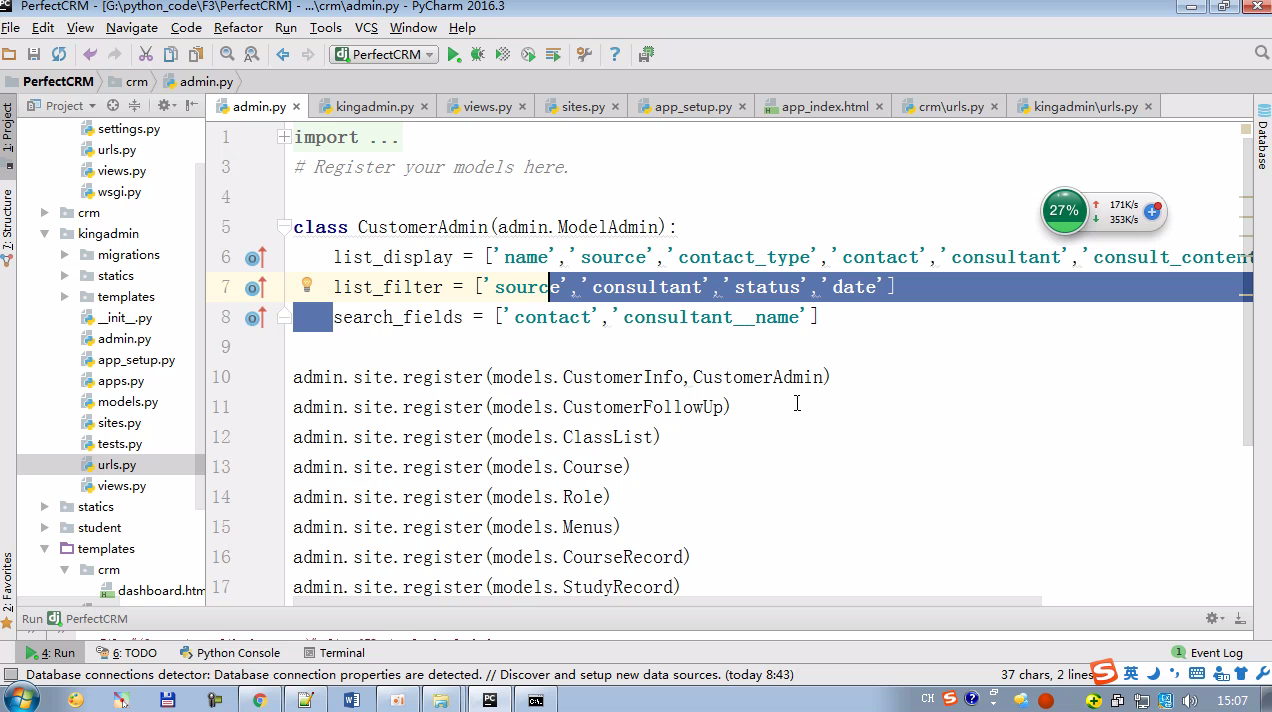Click the Synchronize icon in toolbar
The image size is (1272, 712).
point(59,55)
